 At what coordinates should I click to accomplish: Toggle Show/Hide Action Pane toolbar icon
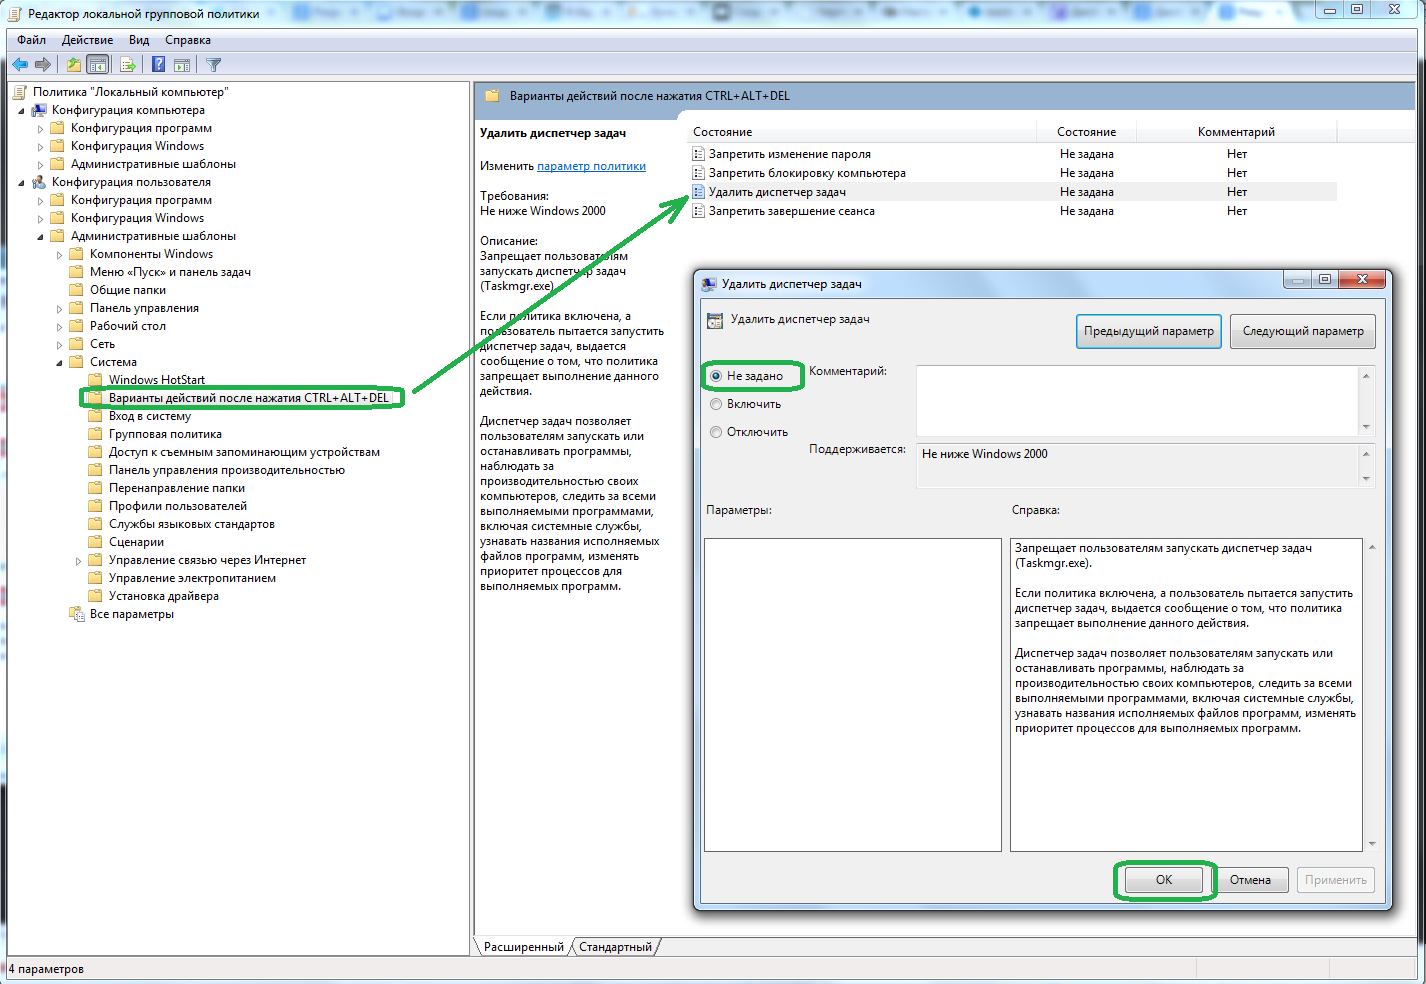point(182,65)
